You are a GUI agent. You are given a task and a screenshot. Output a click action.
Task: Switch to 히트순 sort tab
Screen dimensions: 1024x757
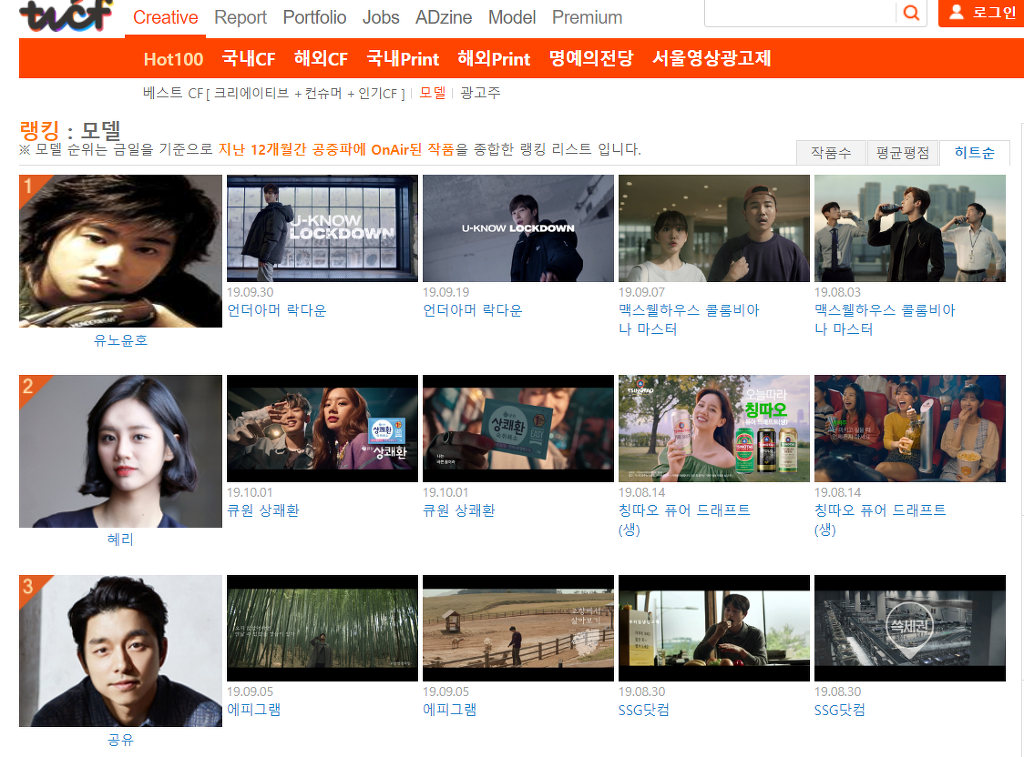click(x=974, y=153)
